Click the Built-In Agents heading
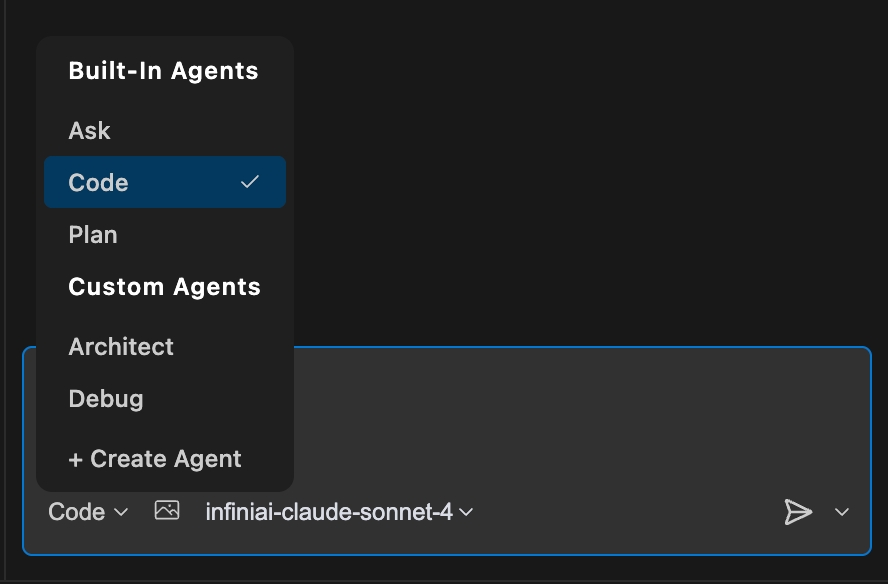This screenshot has width=888, height=584. (x=163, y=71)
